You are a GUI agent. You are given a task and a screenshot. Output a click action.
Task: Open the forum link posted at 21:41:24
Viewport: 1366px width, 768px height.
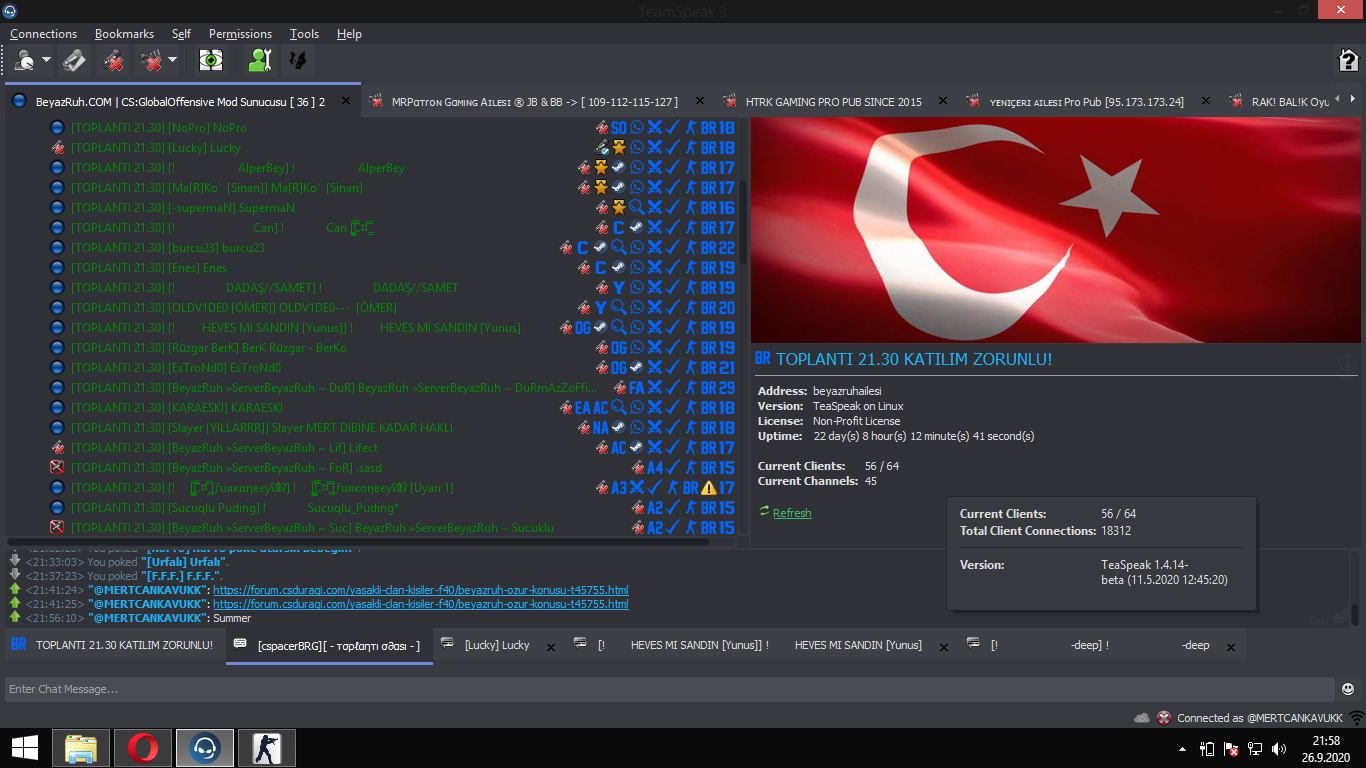point(421,590)
